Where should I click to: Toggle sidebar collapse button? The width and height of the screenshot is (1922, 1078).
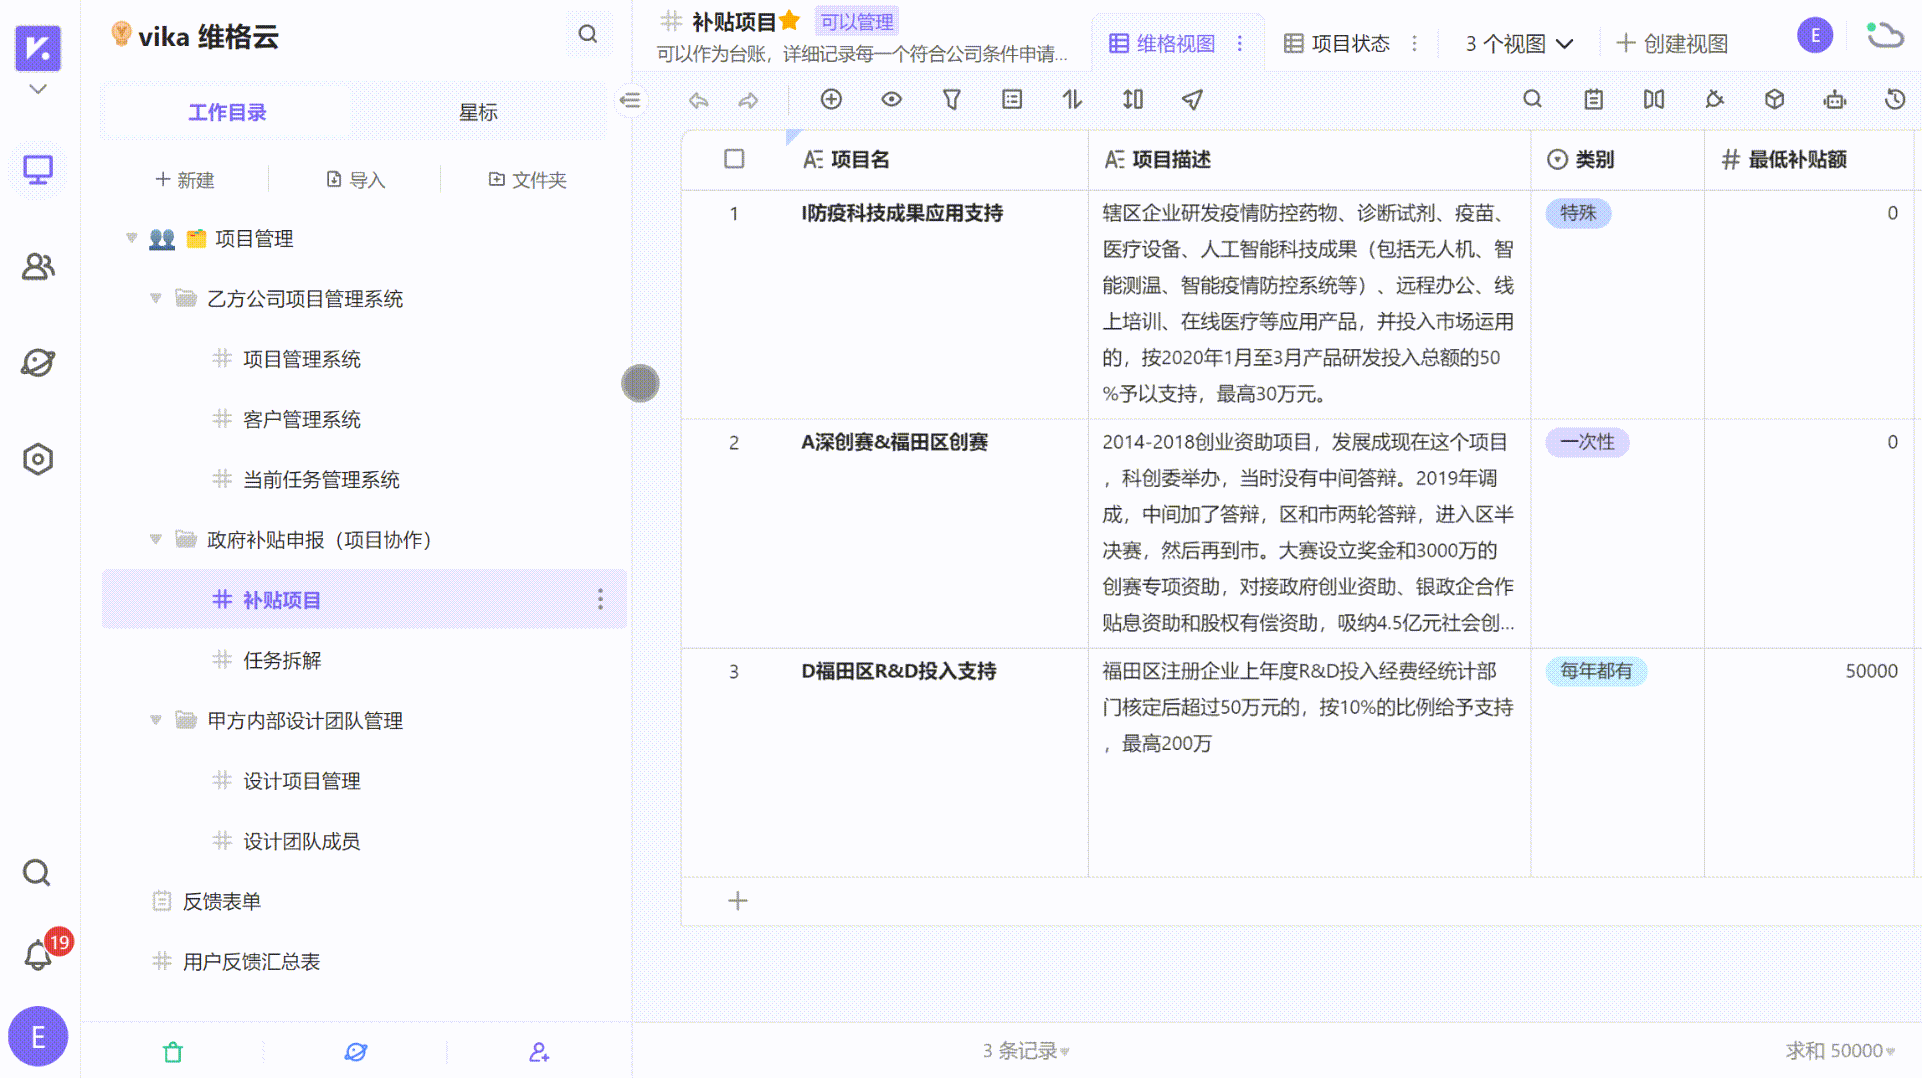630,100
